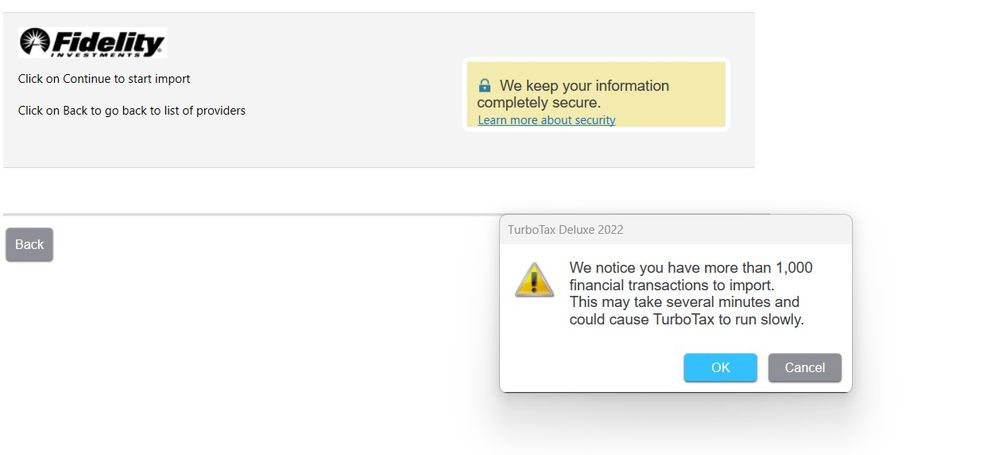Click the yellow warning triangle icon
999x455 pixels.
[x=534, y=280]
